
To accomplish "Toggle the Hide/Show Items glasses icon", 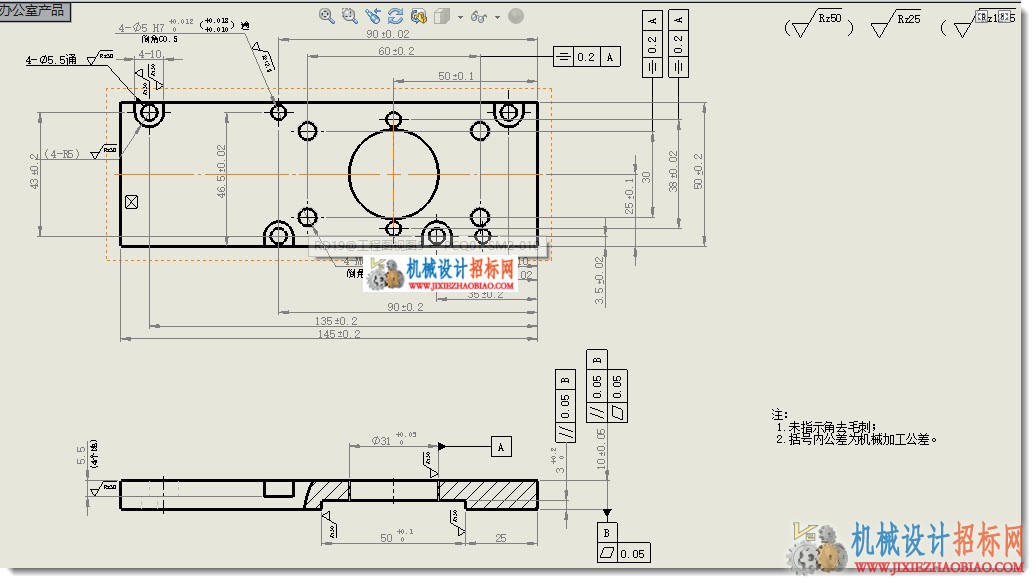I will point(478,17).
